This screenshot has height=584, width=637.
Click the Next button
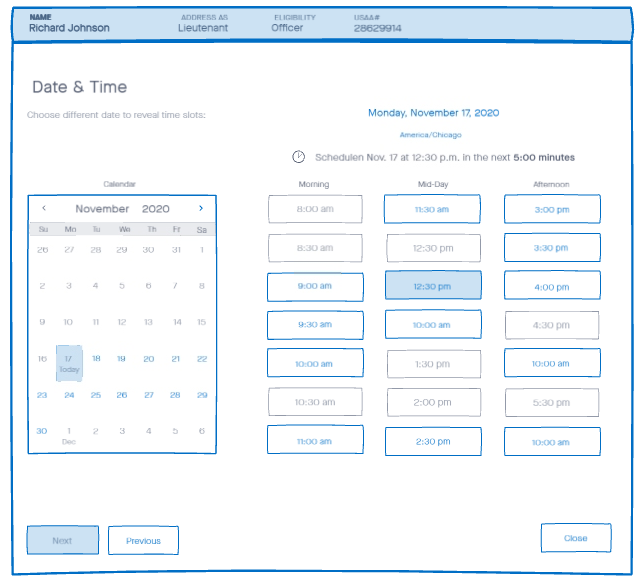(x=63, y=540)
